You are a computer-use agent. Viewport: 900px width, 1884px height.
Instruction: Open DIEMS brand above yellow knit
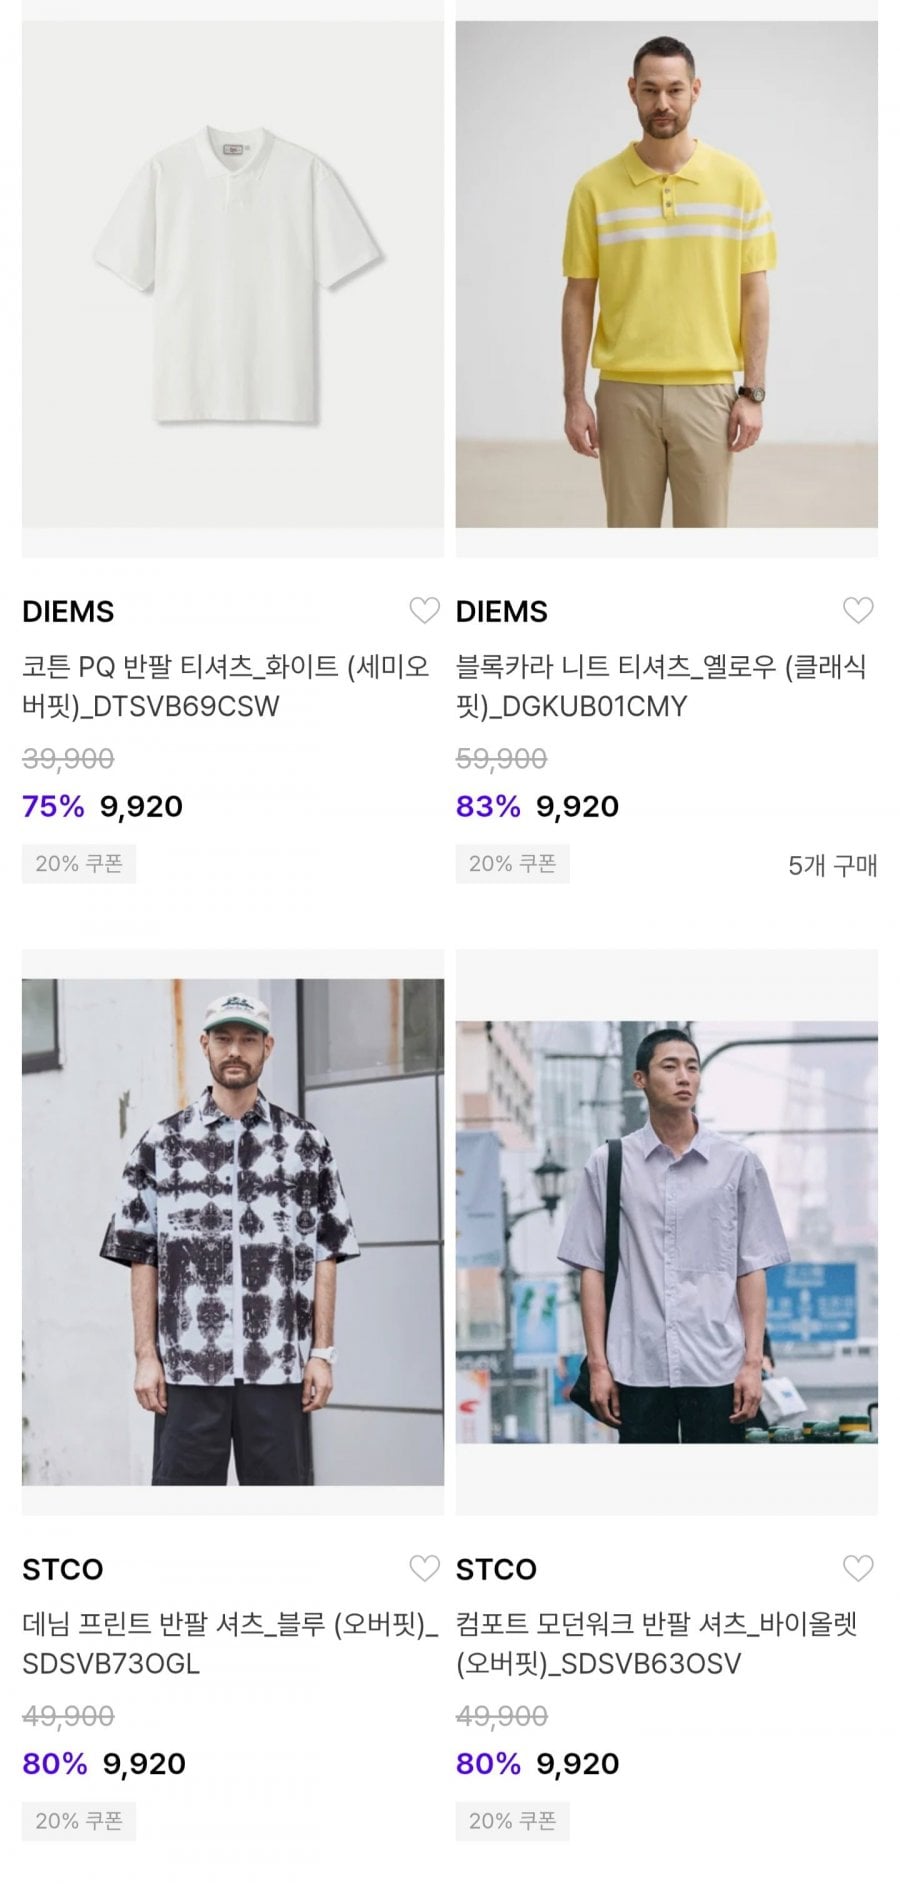click(x=502, y=611)
